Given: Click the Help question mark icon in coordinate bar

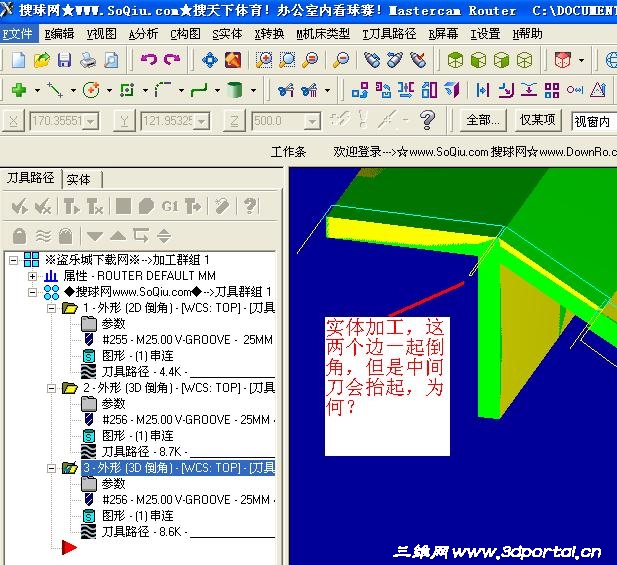Looking at the screenshot, I should (x=427, y=120).
